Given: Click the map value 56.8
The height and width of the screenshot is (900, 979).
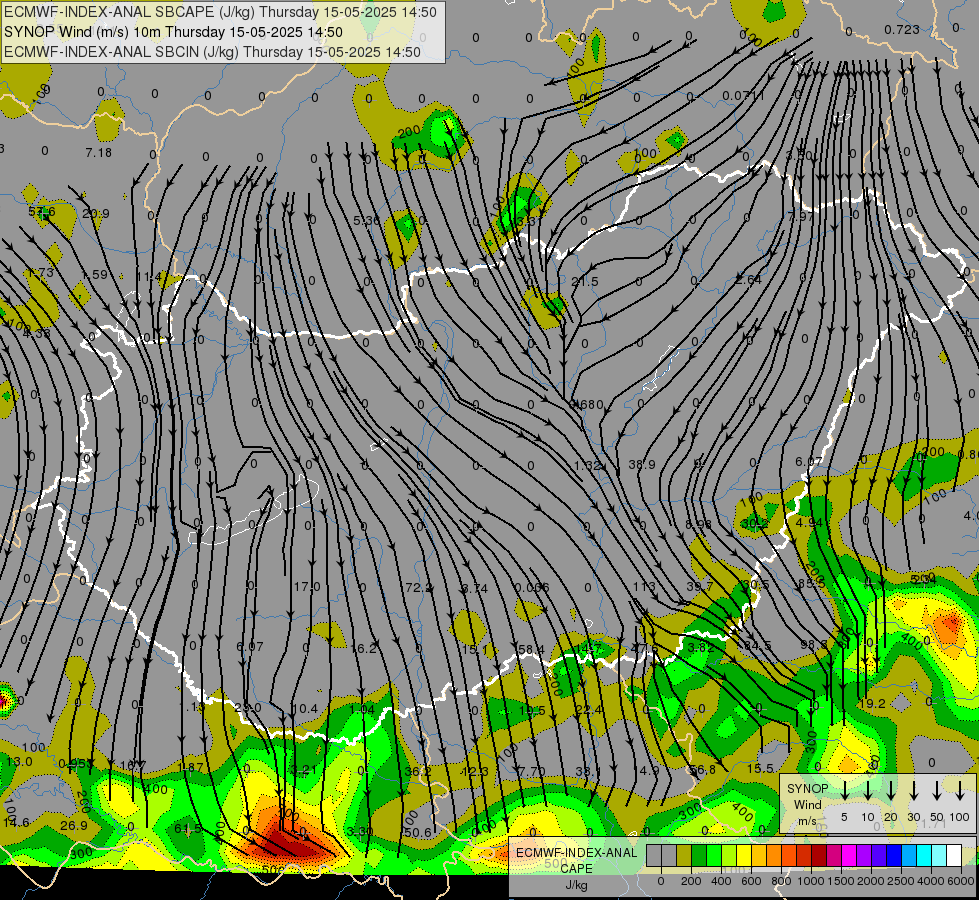Looking at the screenshot, I should pos(702,770).
